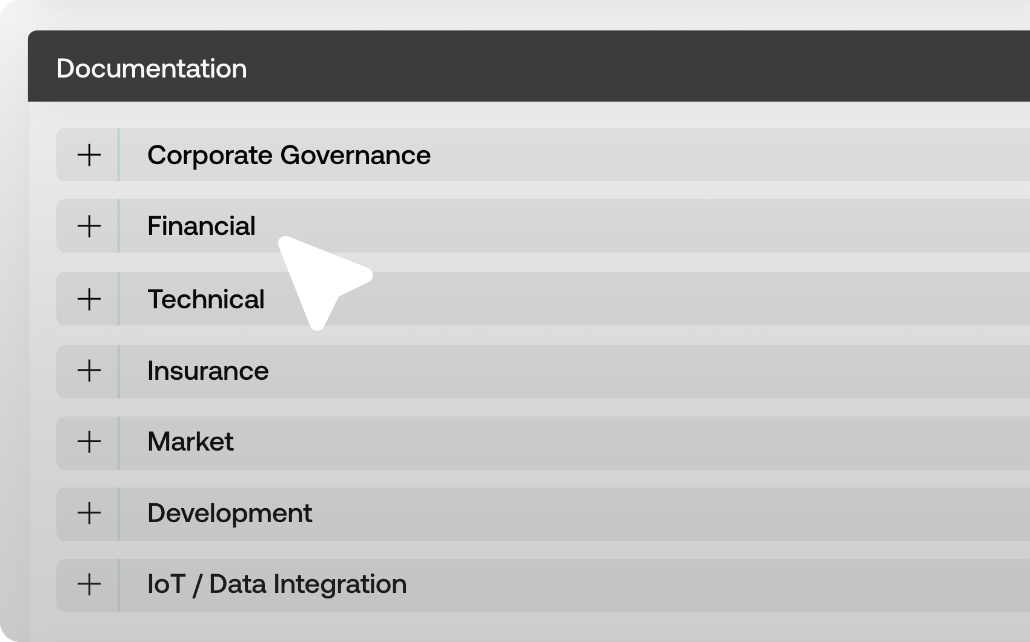The image size is (1030, 642).
Task: Select the Insurance label text
Action: (x=208, y=371)
